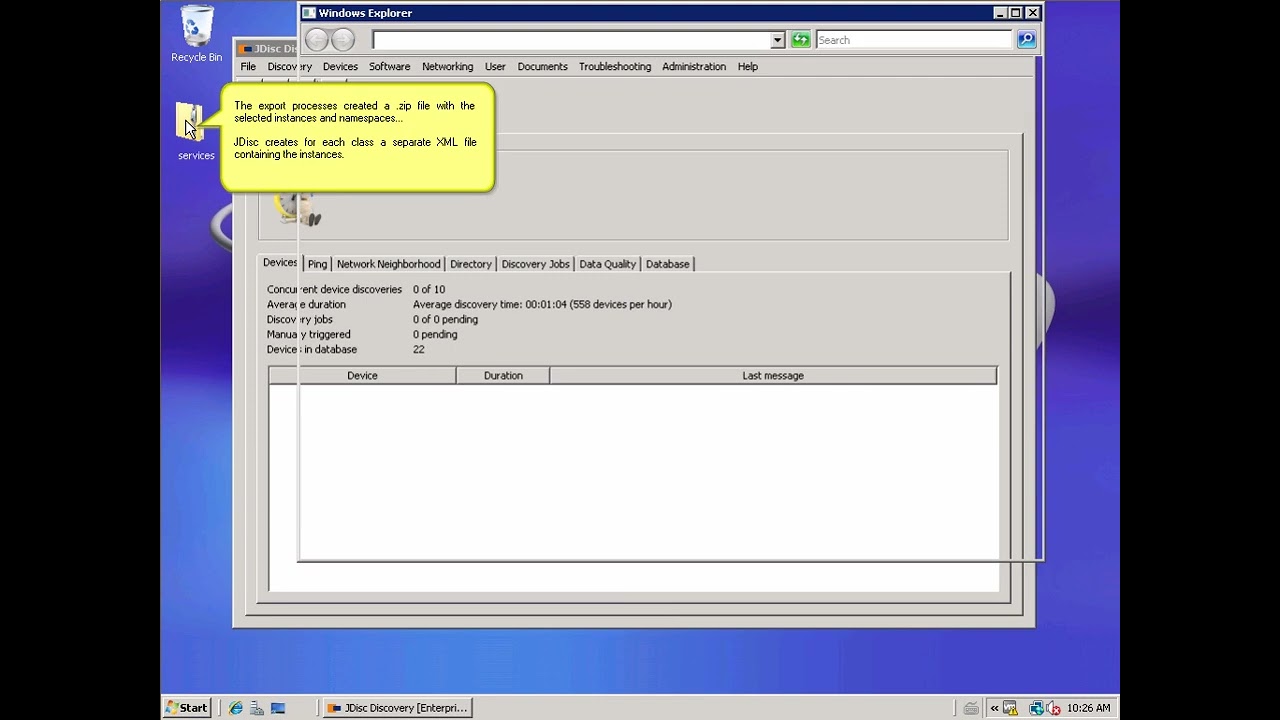Click the Show Desktop quick launch icon
Viewport: 1280px width, 720px height.
tap(278, 708)
